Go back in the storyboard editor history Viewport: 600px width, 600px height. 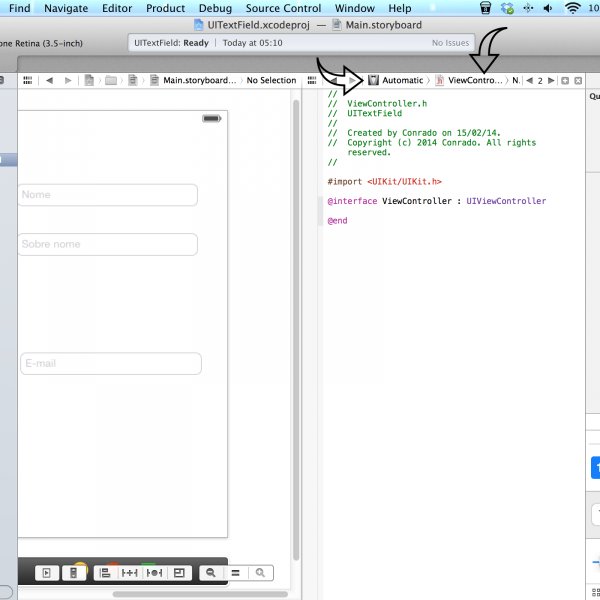[x=49, y=80]
